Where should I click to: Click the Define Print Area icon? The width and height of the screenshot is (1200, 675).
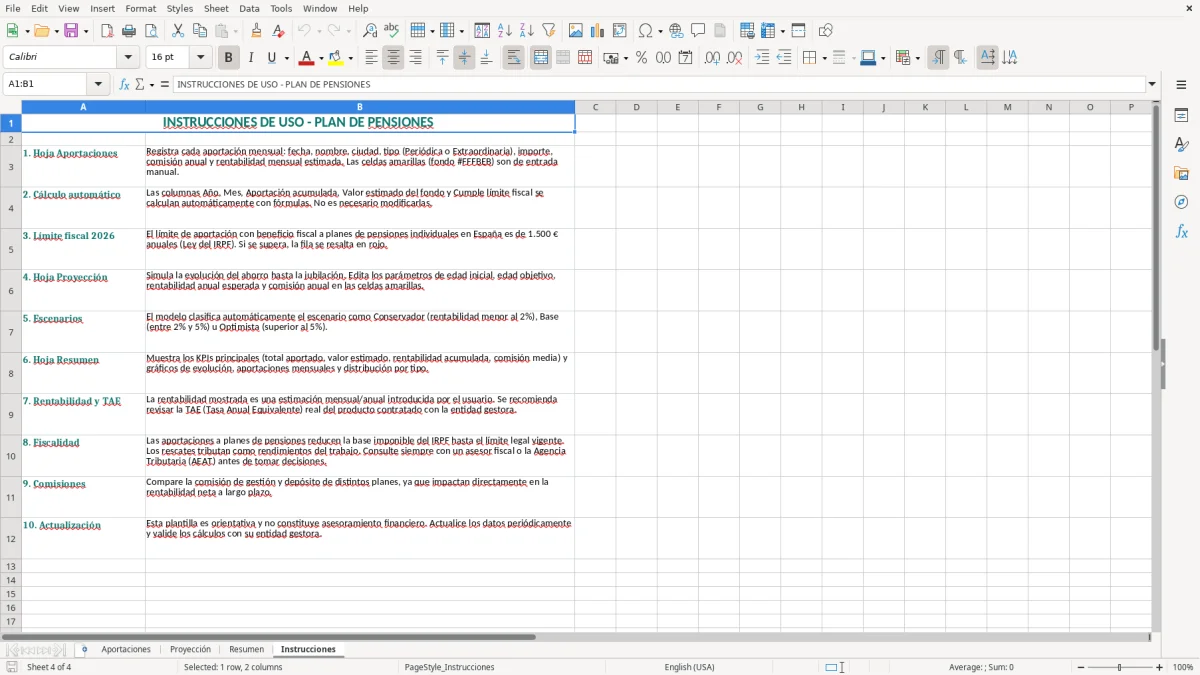(747, 31)
